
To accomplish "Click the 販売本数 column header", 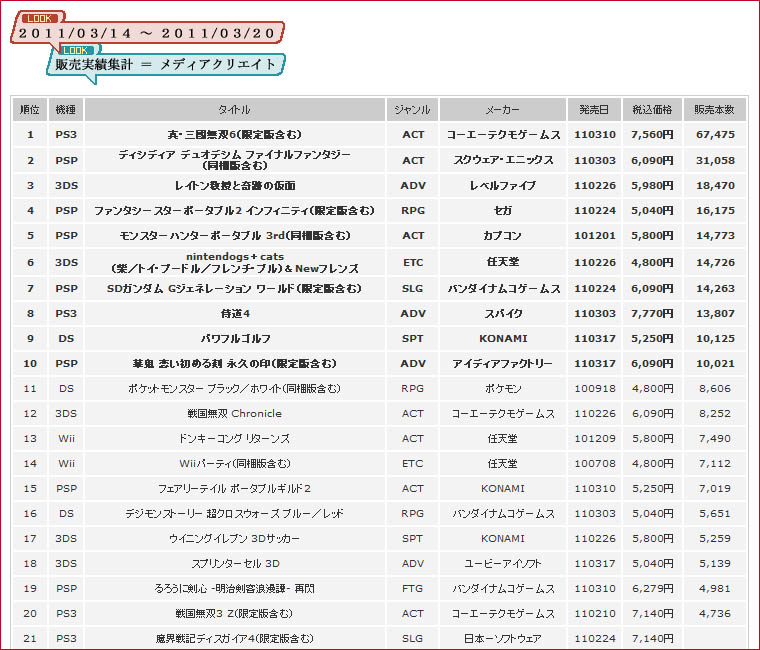I will 714,110.
